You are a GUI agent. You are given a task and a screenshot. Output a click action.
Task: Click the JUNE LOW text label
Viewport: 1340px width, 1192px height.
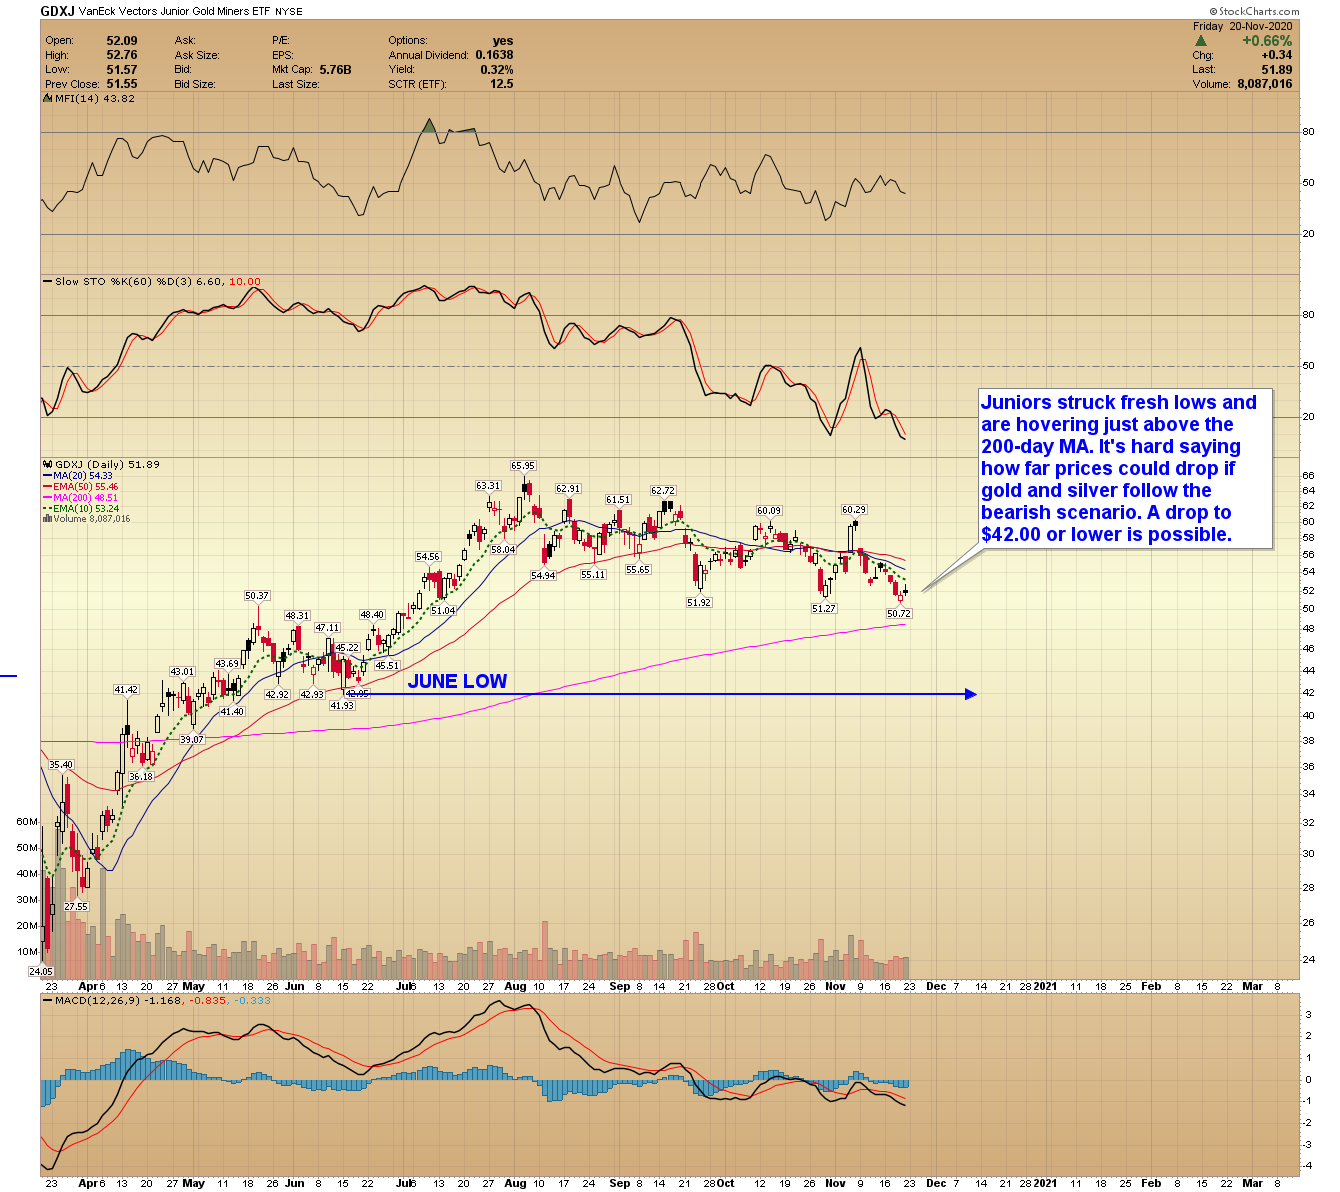(457, 681)
